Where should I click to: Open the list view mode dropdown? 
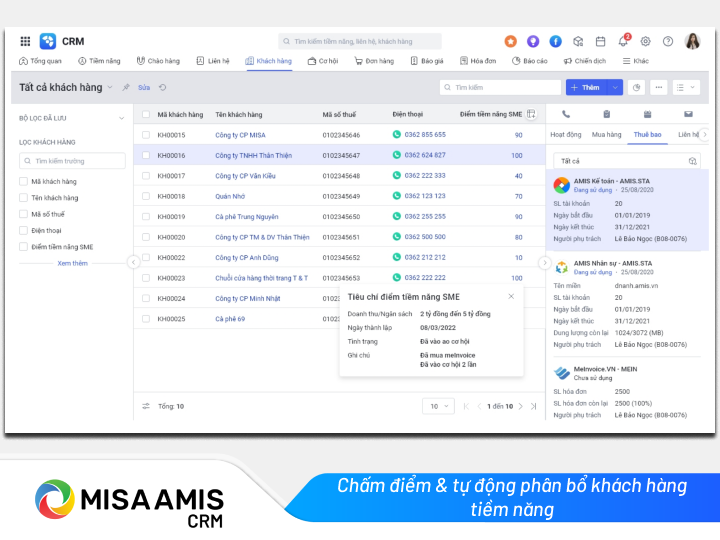[x=686, y=87]
